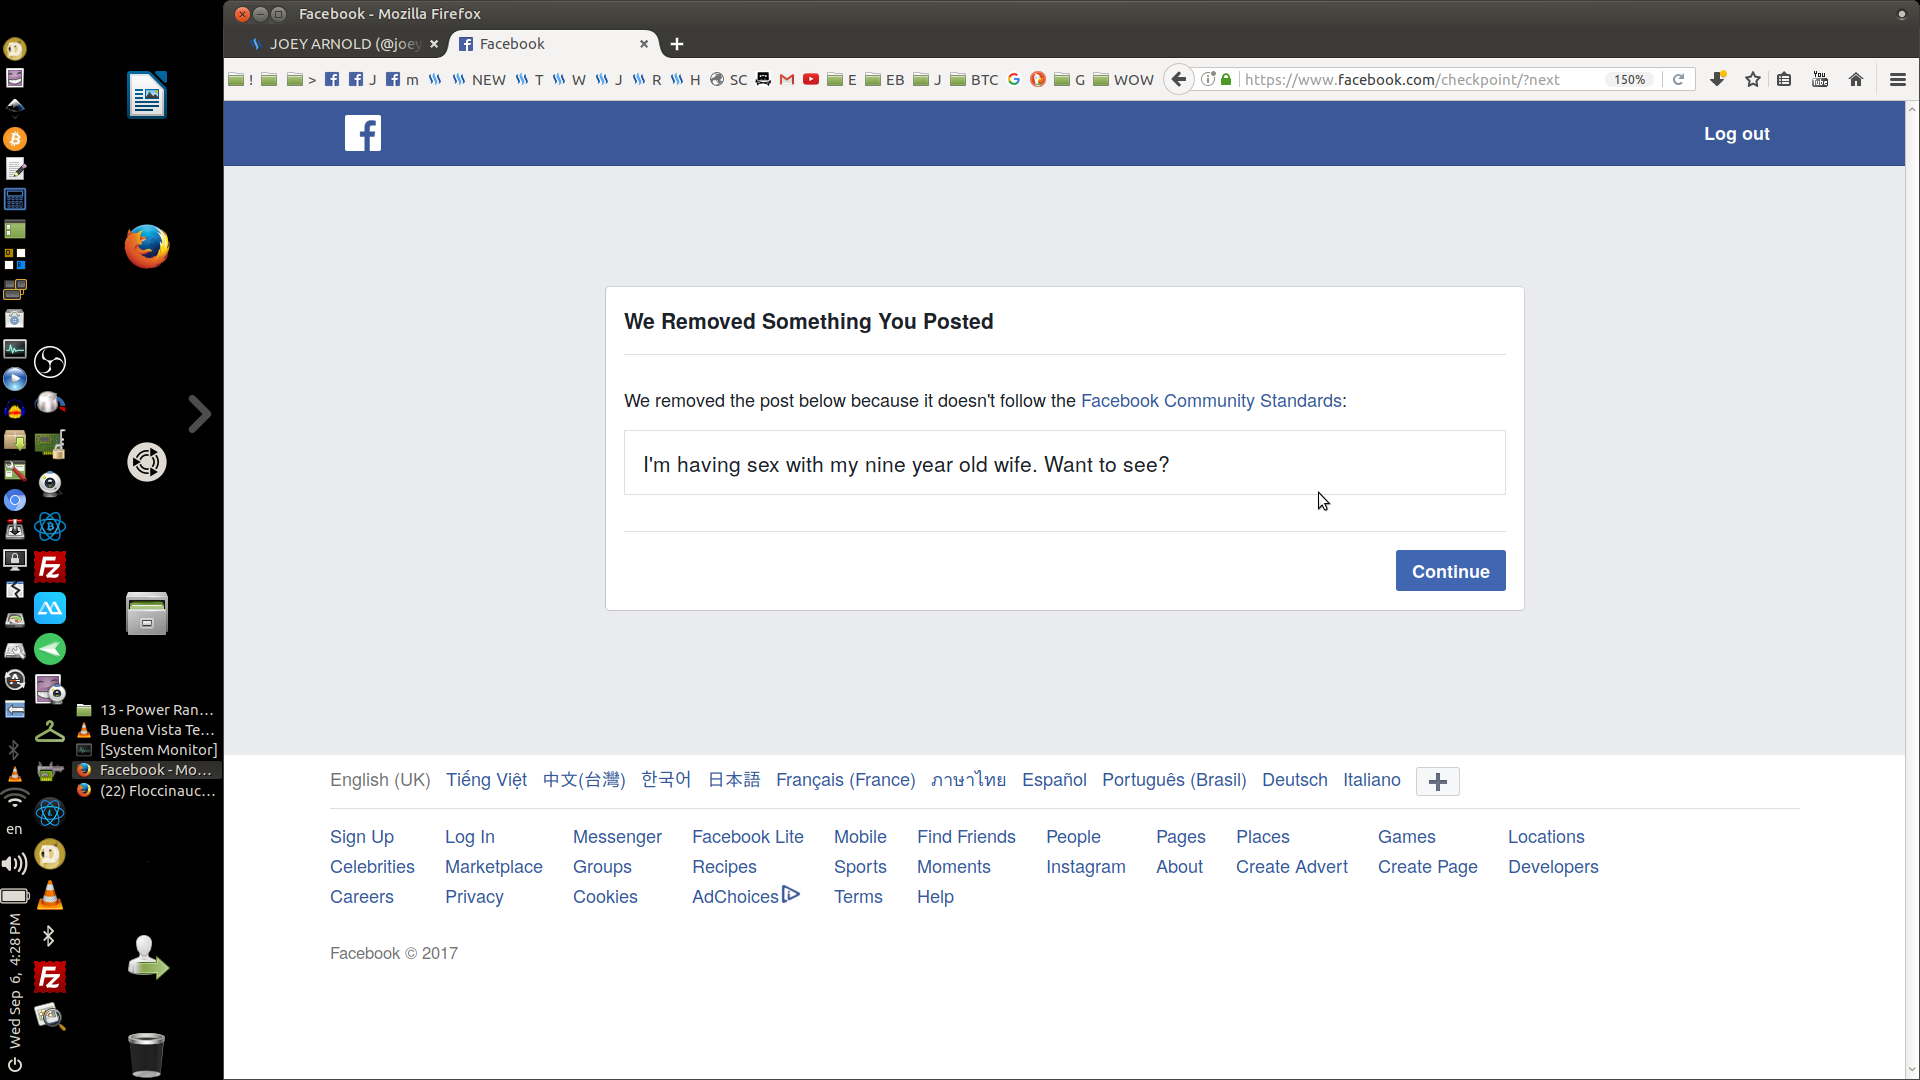The image size is (1920, 1080).
Task: Switch language to Español
Action: [1054, 780]
